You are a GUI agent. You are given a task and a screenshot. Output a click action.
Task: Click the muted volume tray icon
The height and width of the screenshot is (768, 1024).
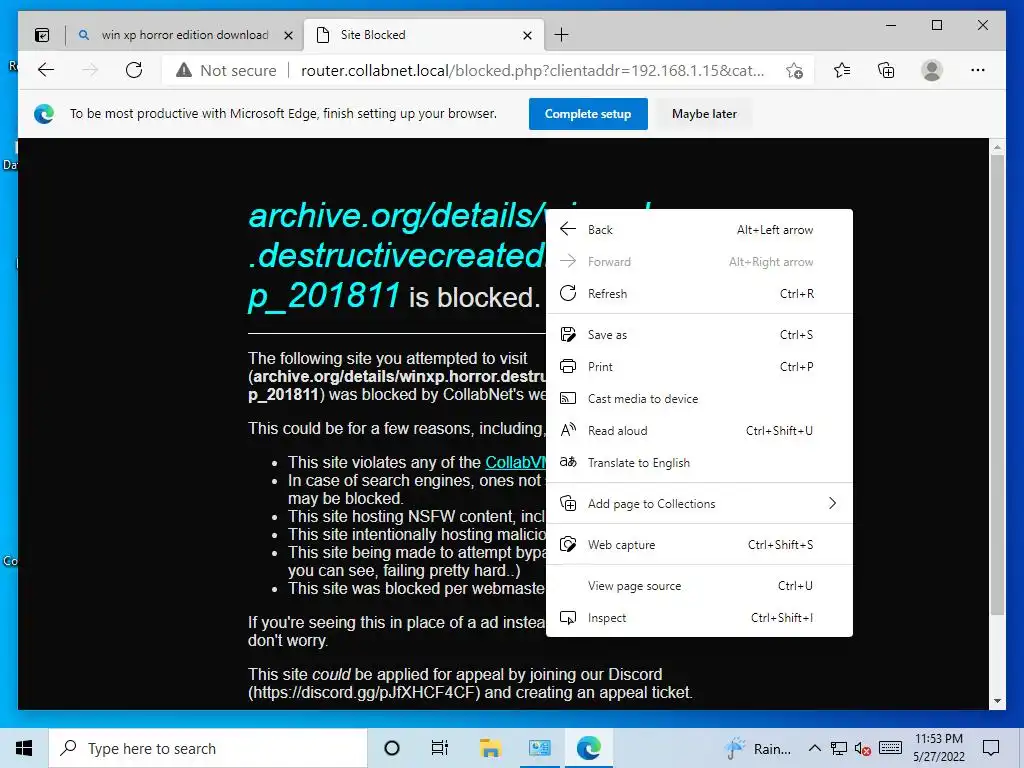click(x=863, y=748)
